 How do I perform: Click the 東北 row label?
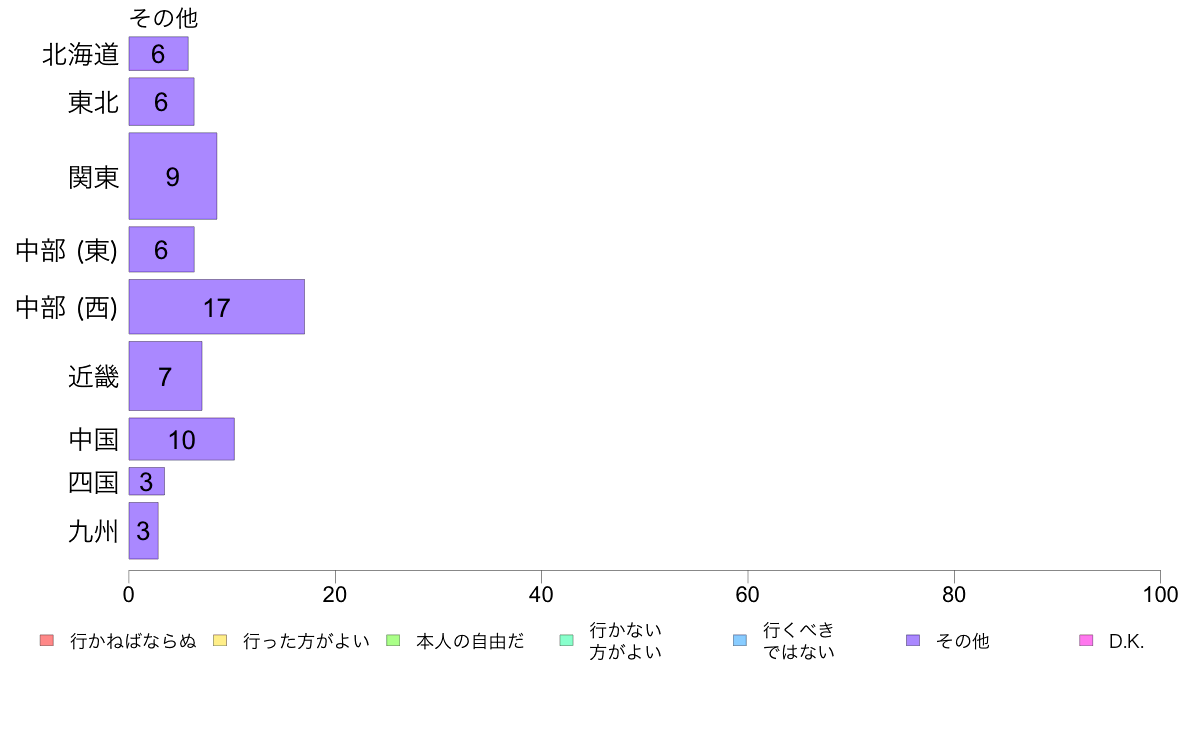click(x=93, y=102)
